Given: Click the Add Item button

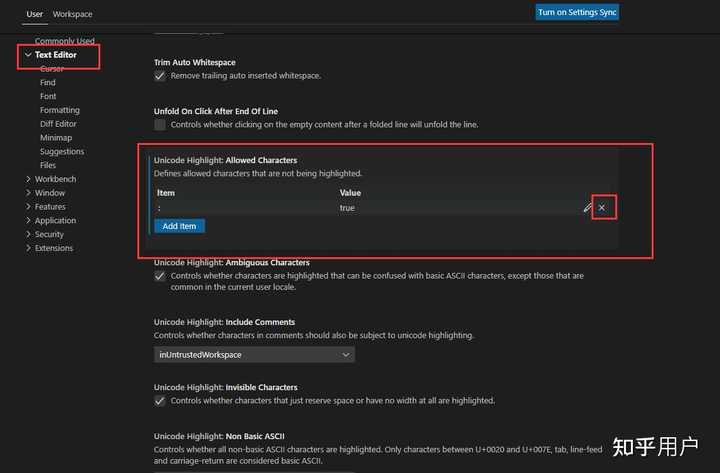Looking at the screenshot, I should [179, 226].
